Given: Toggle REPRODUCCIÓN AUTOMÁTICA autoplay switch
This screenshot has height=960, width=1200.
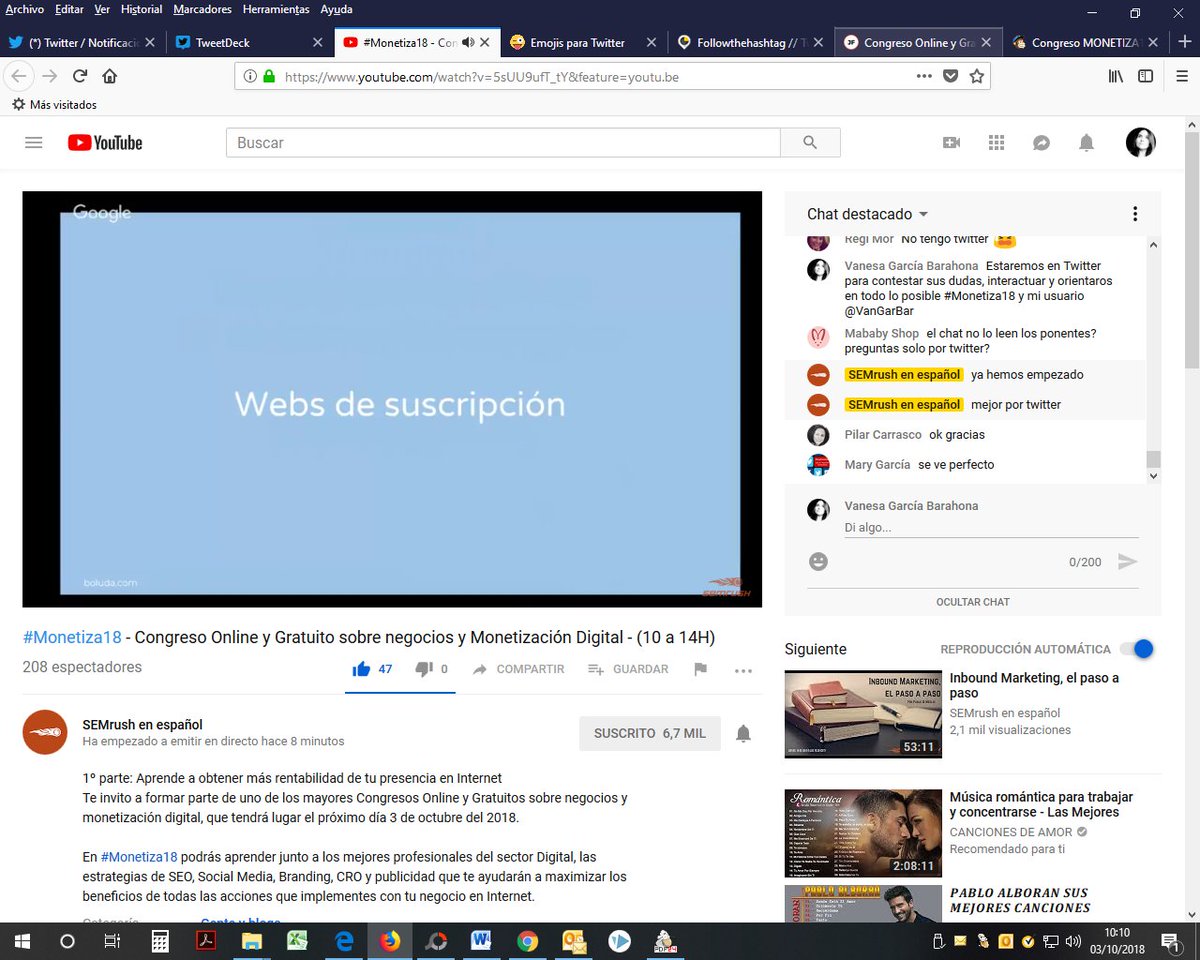Looking at the screenshot, I should pyautogui.click(x=1137, y=649).
